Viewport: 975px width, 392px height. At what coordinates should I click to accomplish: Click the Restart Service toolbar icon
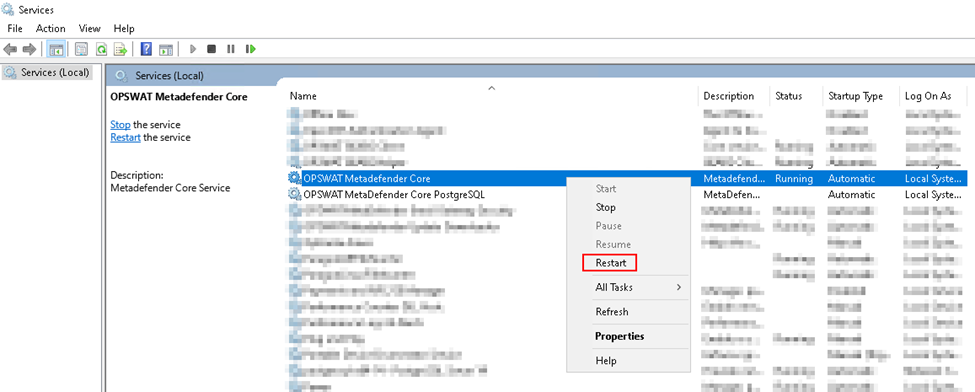click(x=251, y=49)
